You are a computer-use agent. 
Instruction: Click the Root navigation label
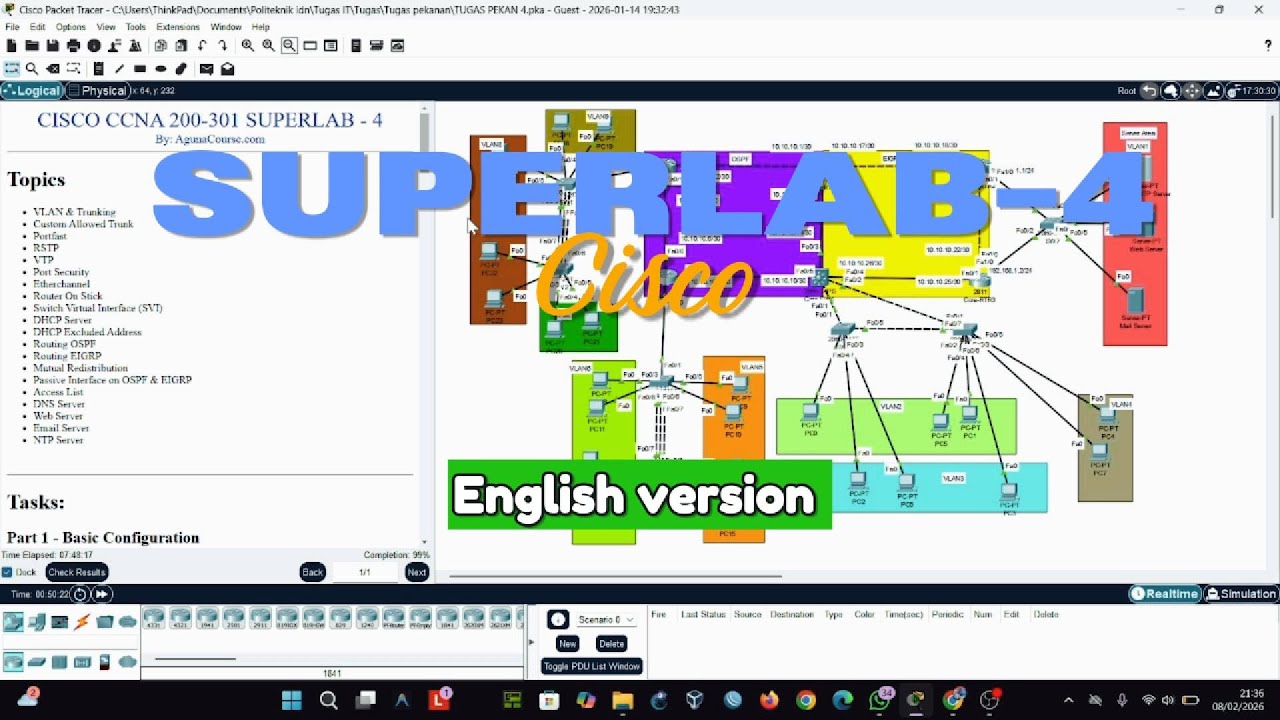point(1127,91)
